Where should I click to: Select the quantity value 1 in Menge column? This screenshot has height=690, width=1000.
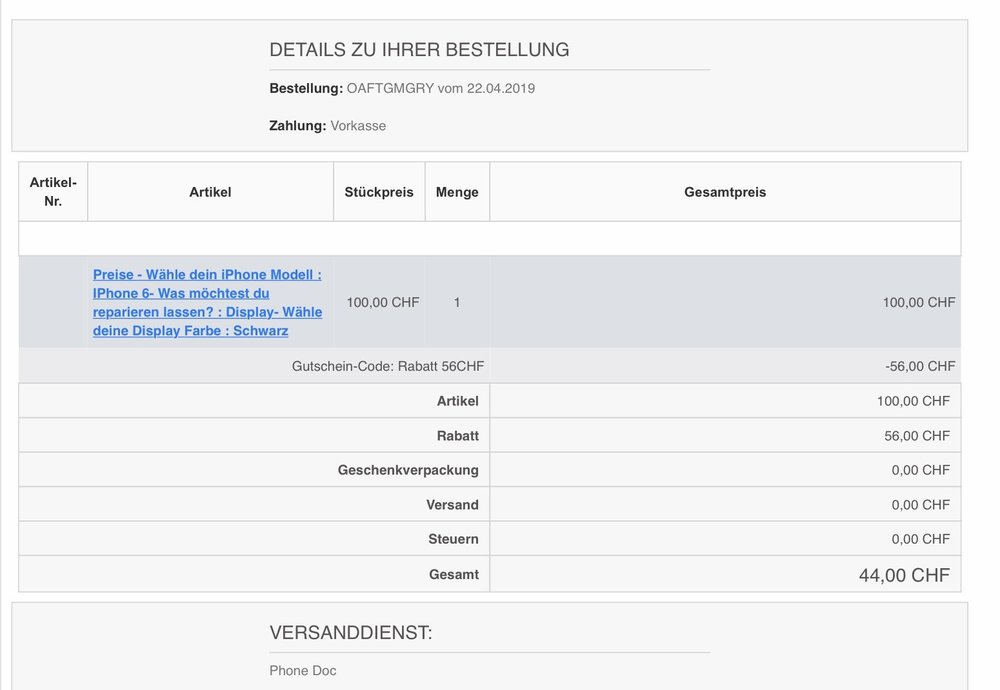(457, 302)
